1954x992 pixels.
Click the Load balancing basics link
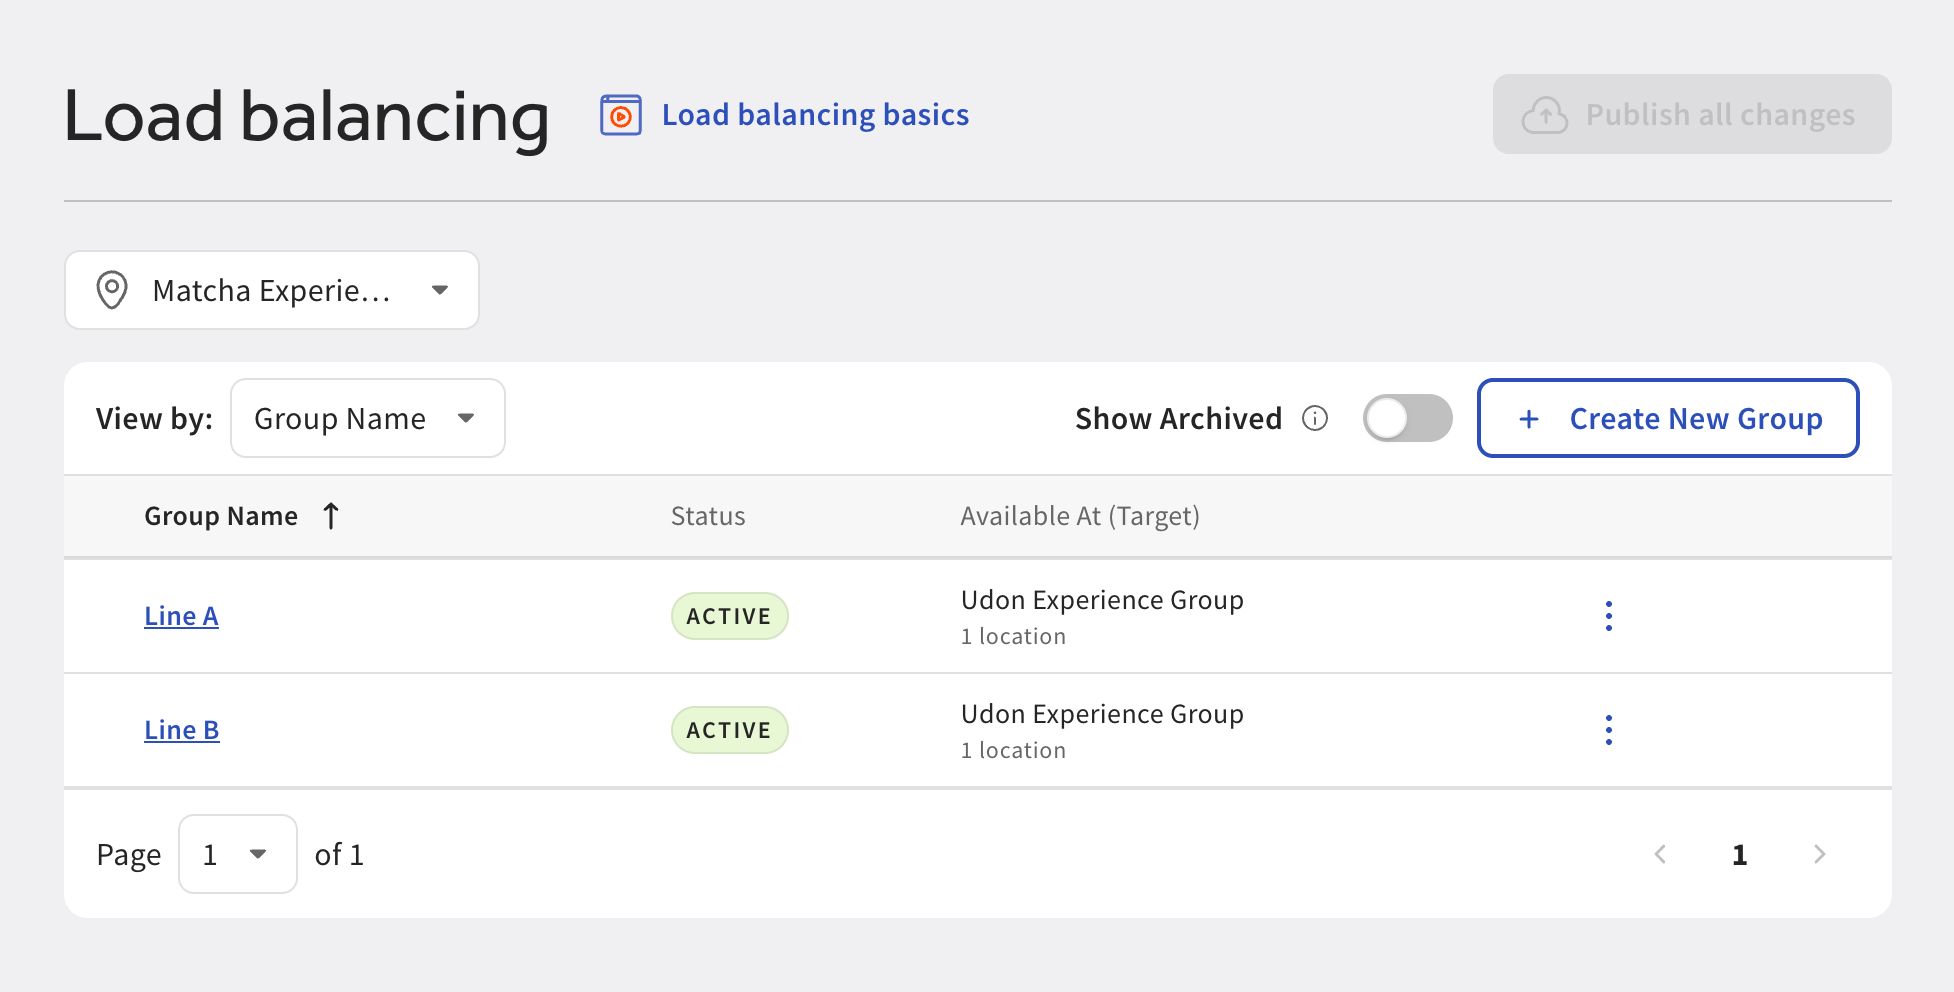815,115
